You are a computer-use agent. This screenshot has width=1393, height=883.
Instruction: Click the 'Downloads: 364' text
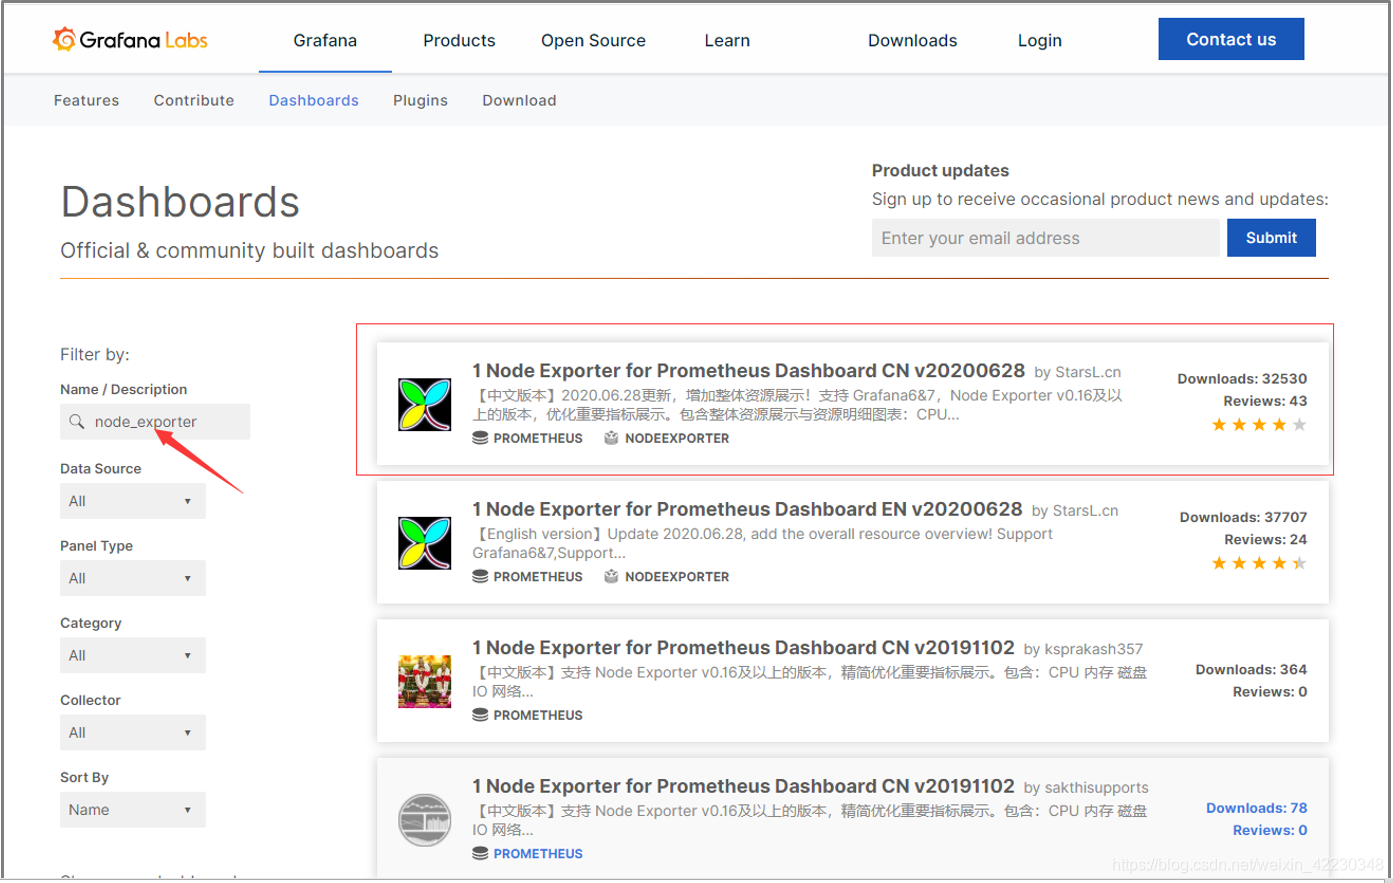(1251, 670)
